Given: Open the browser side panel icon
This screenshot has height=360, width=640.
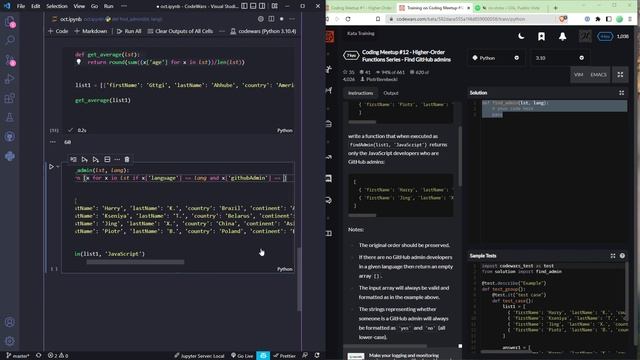Looking at the screenshot, I should (x=609, y=19).
